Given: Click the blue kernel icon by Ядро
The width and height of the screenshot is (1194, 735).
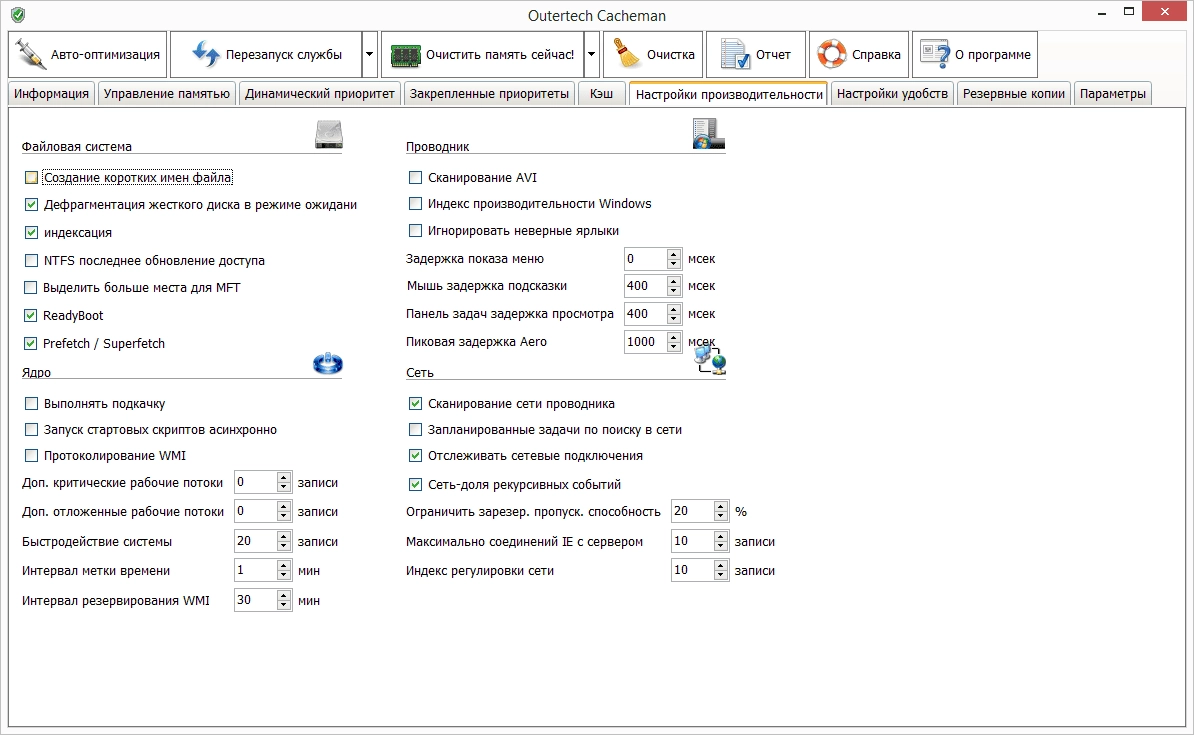Looking at the screenshot, I should [x=328, y=363].
